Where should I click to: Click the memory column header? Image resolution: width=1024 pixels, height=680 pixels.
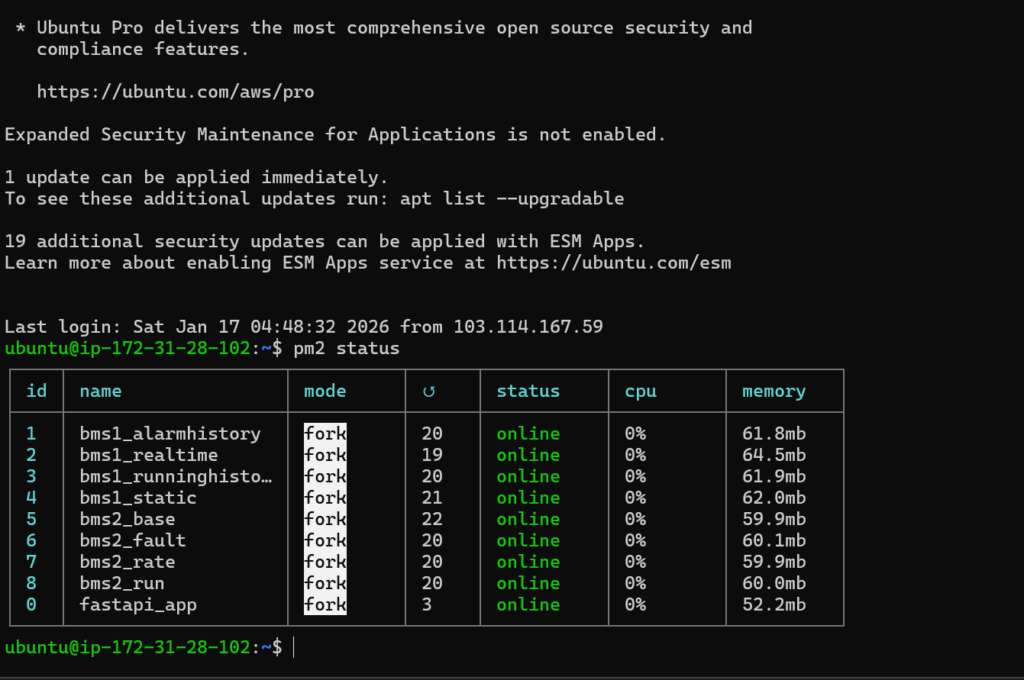773,391
